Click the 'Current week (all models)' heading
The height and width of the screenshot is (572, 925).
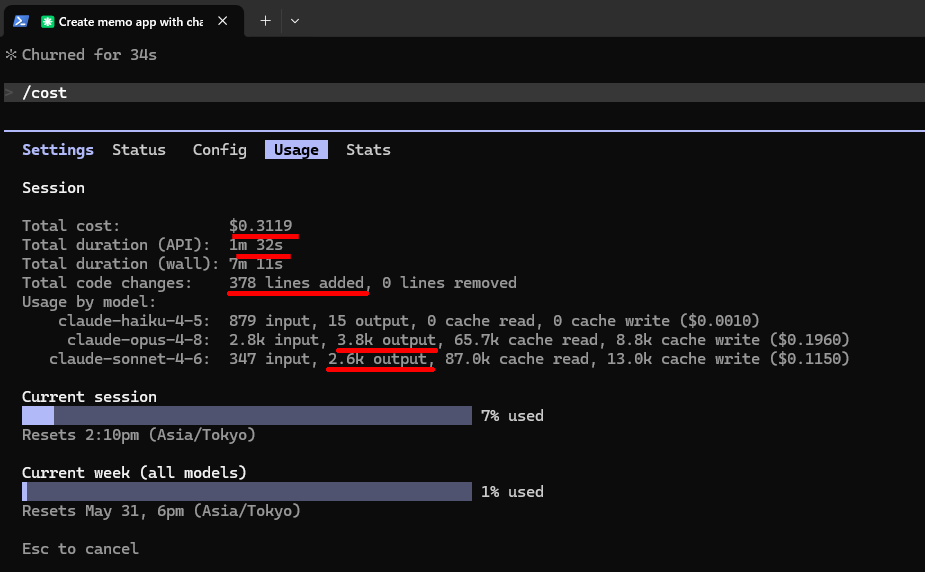[x=134, y=472]
